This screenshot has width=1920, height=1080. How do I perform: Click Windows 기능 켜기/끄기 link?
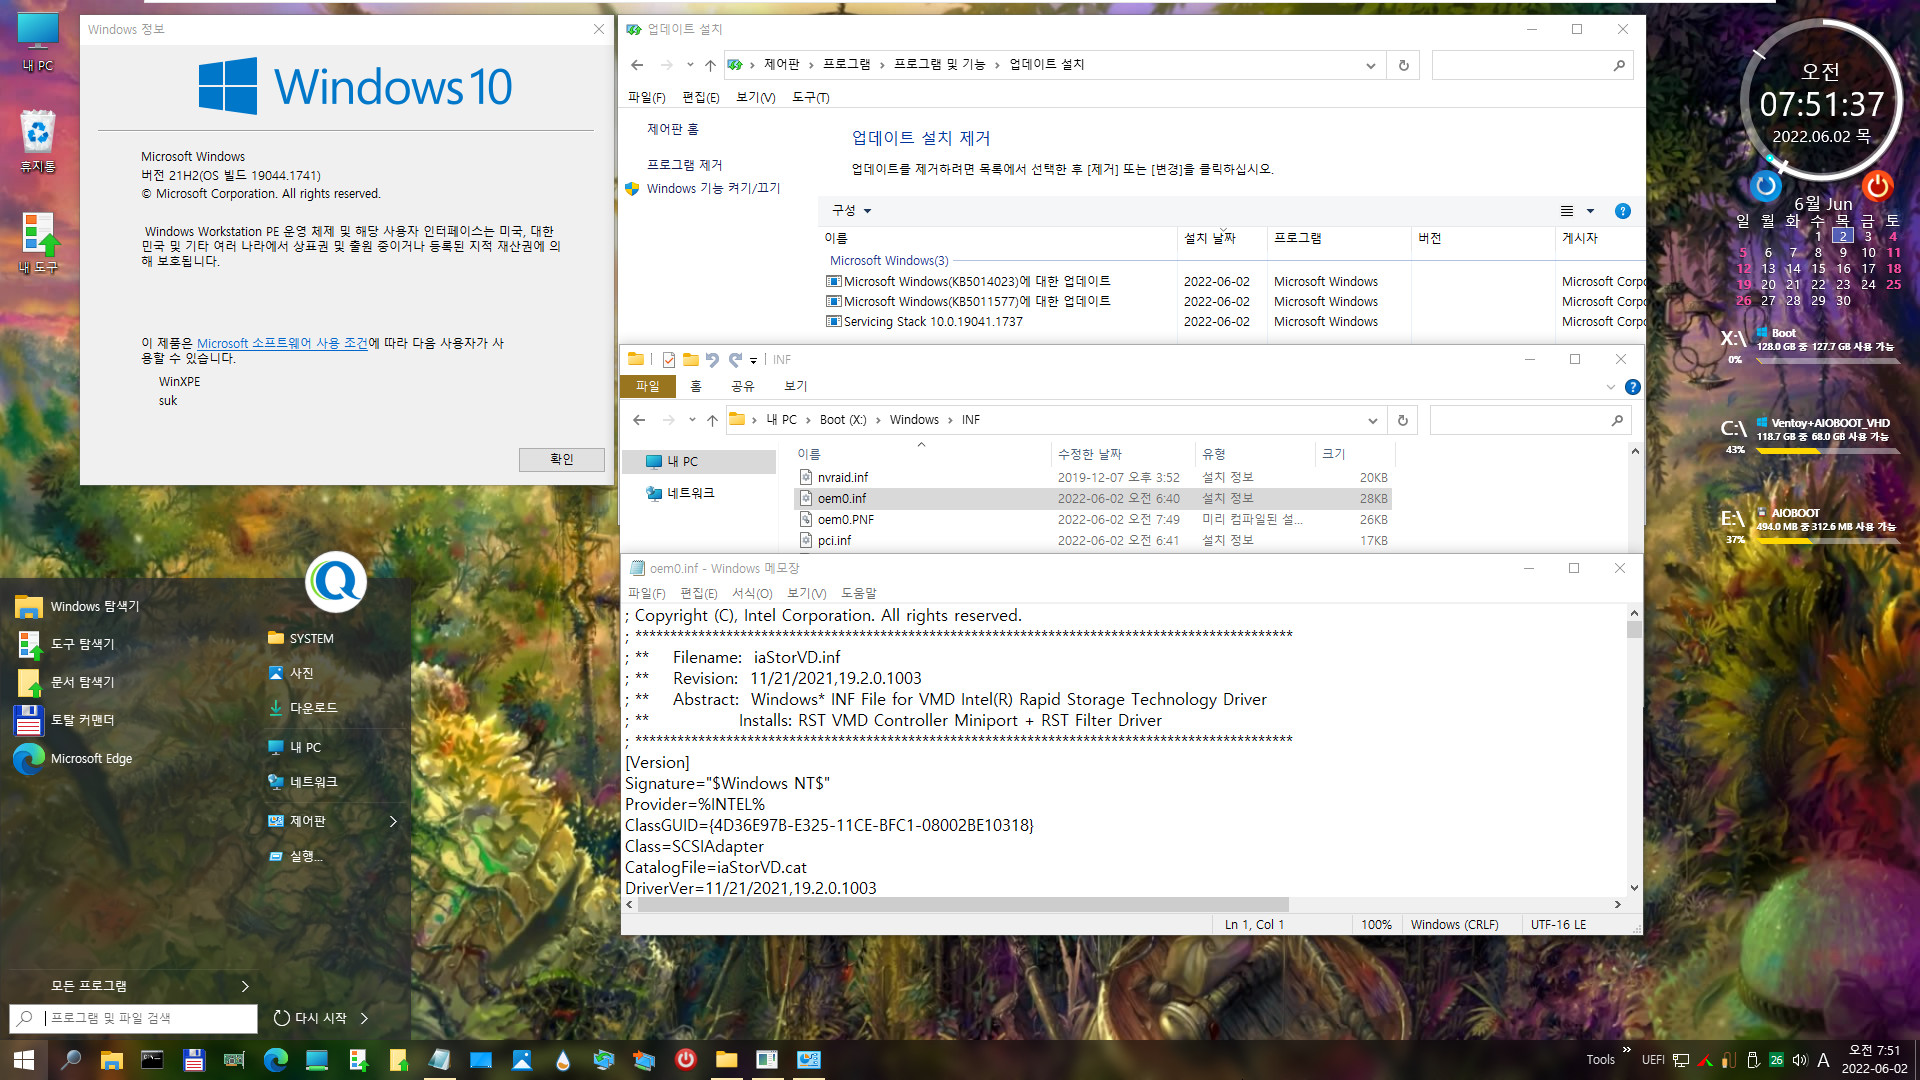click(x=713, y=188)
